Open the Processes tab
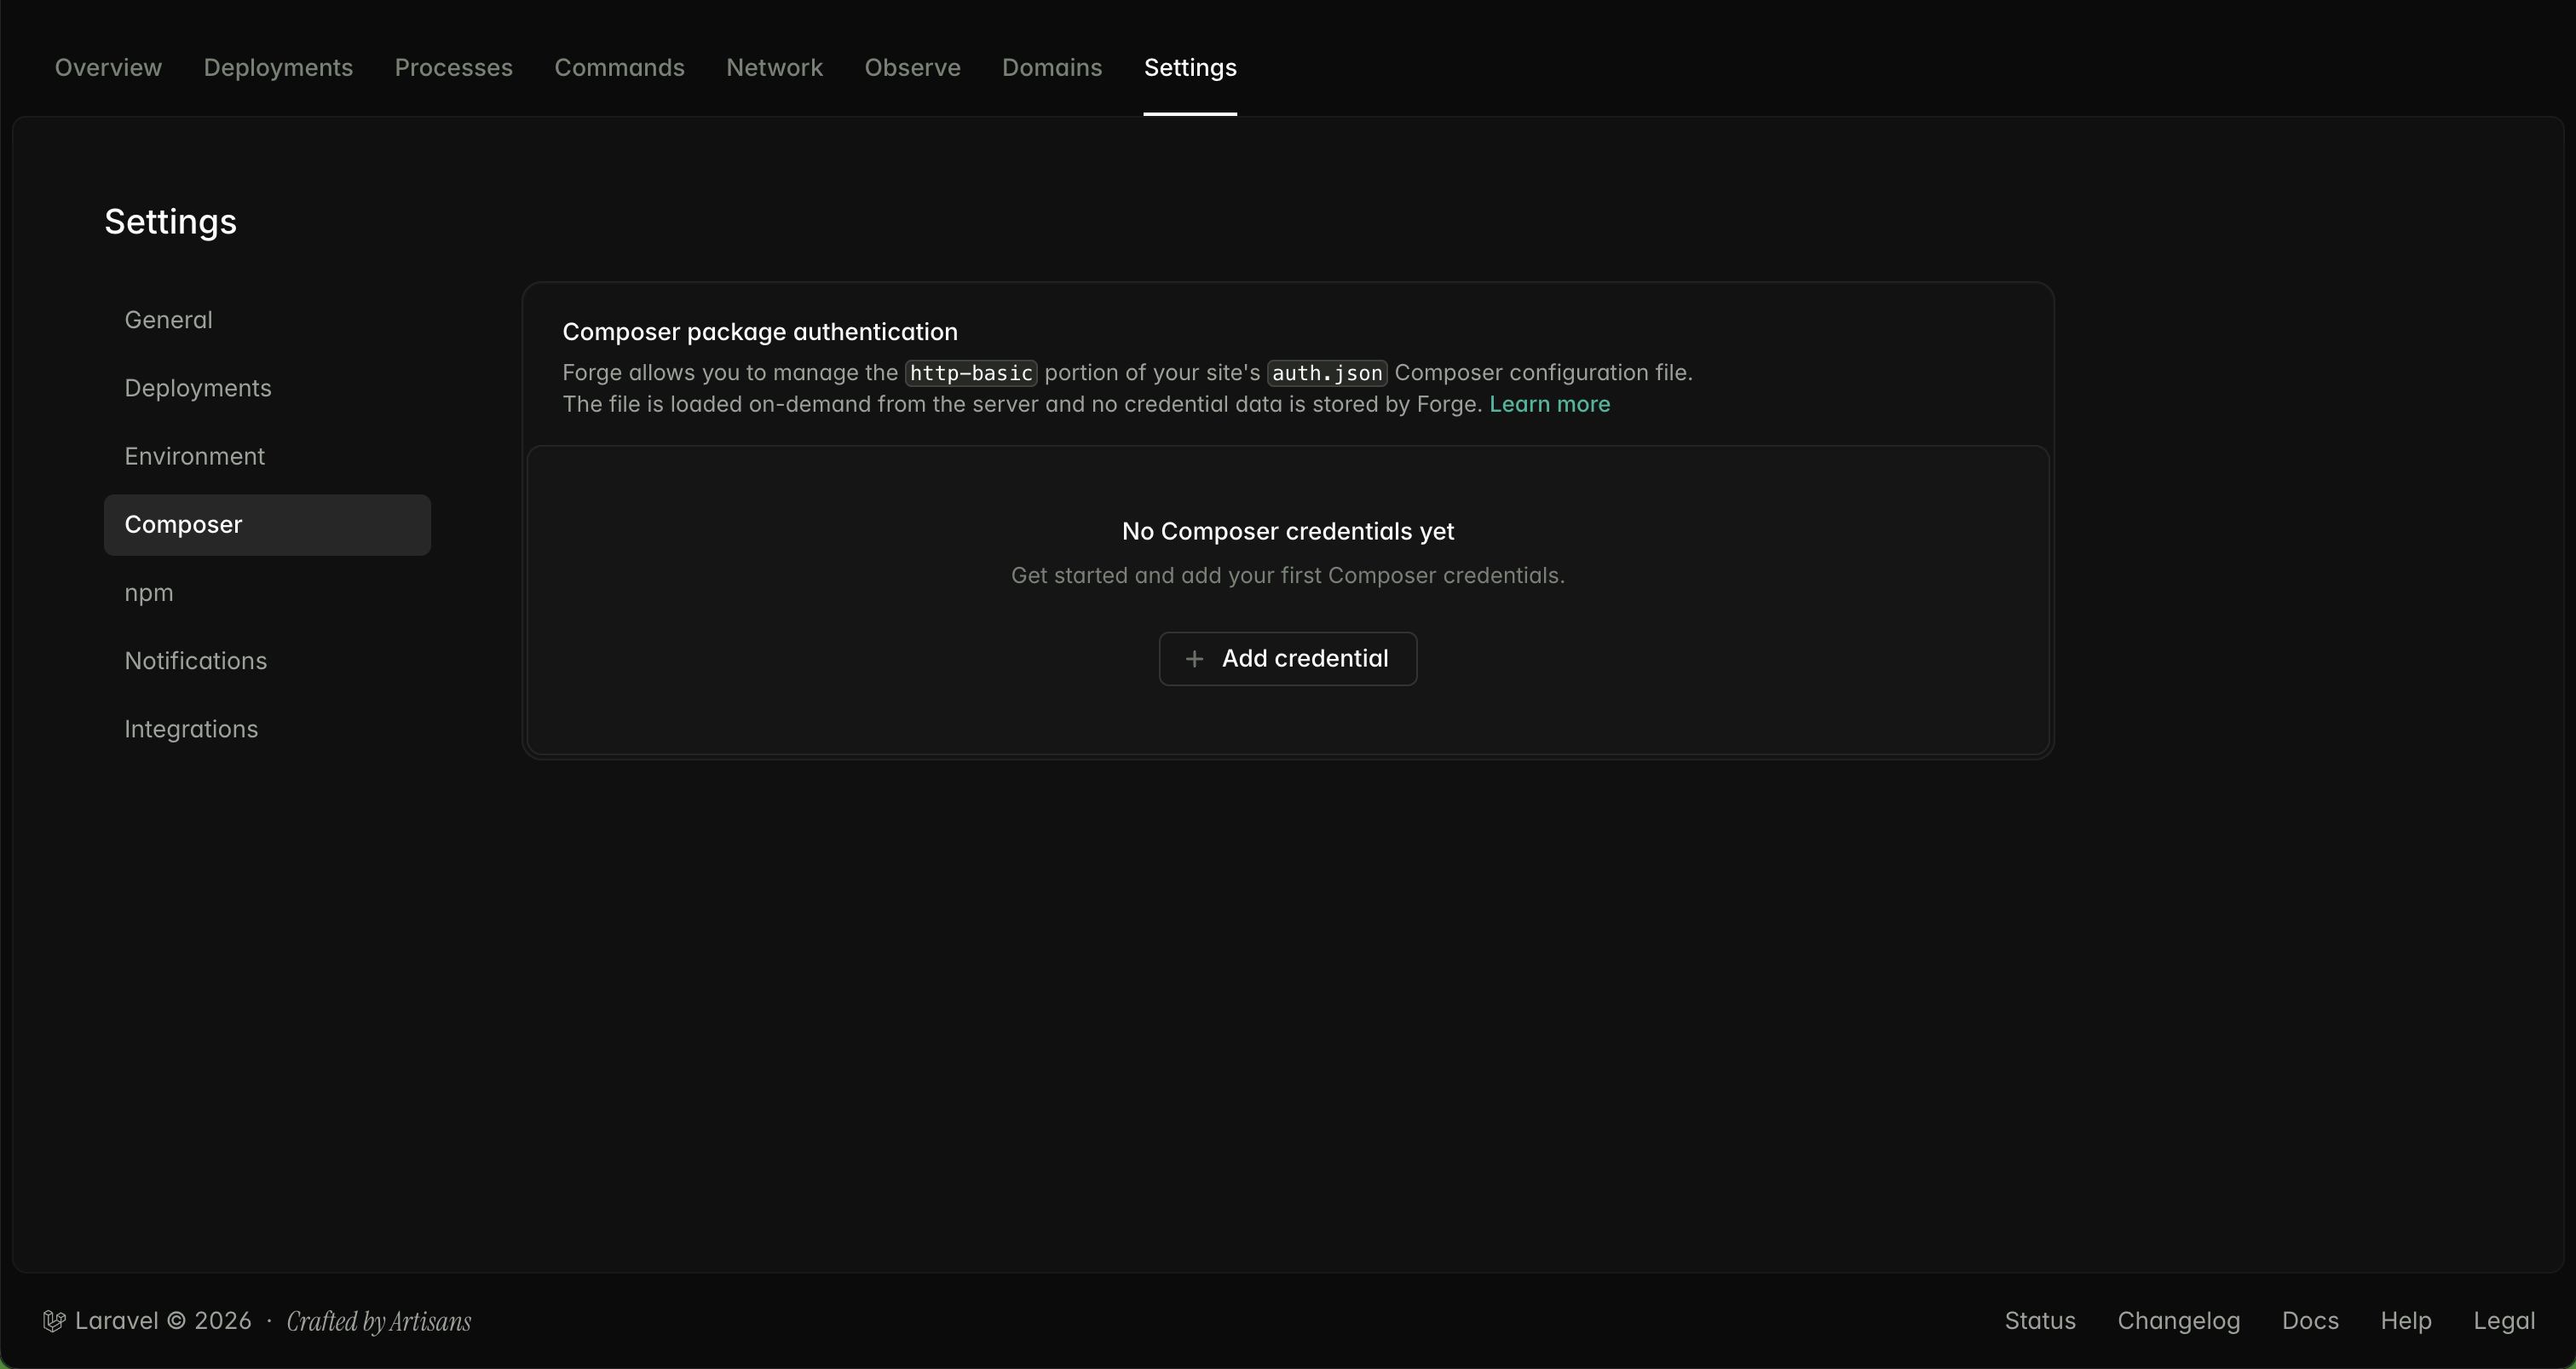 coord(453,67)
